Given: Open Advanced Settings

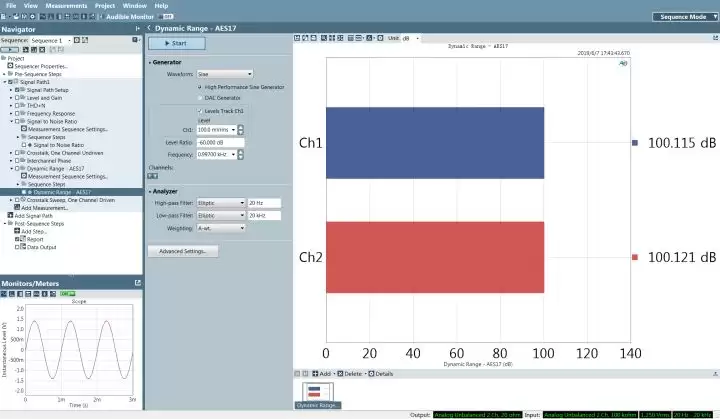Looking at the screenshot, I should click(x=183, y=251).
